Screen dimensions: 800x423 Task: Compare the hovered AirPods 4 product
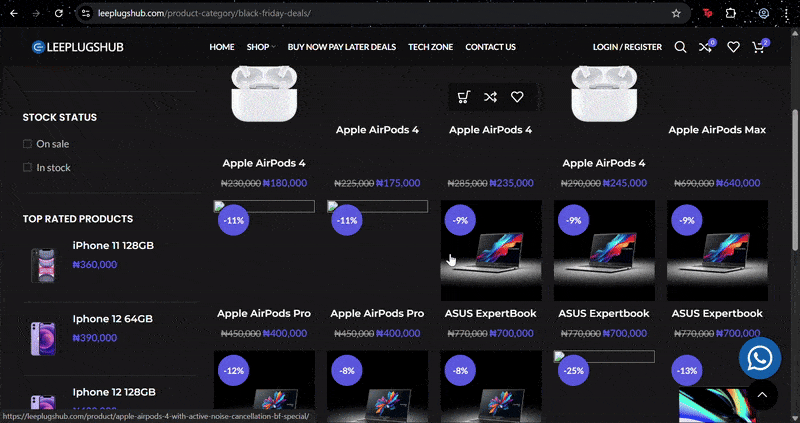pos(490,97)
